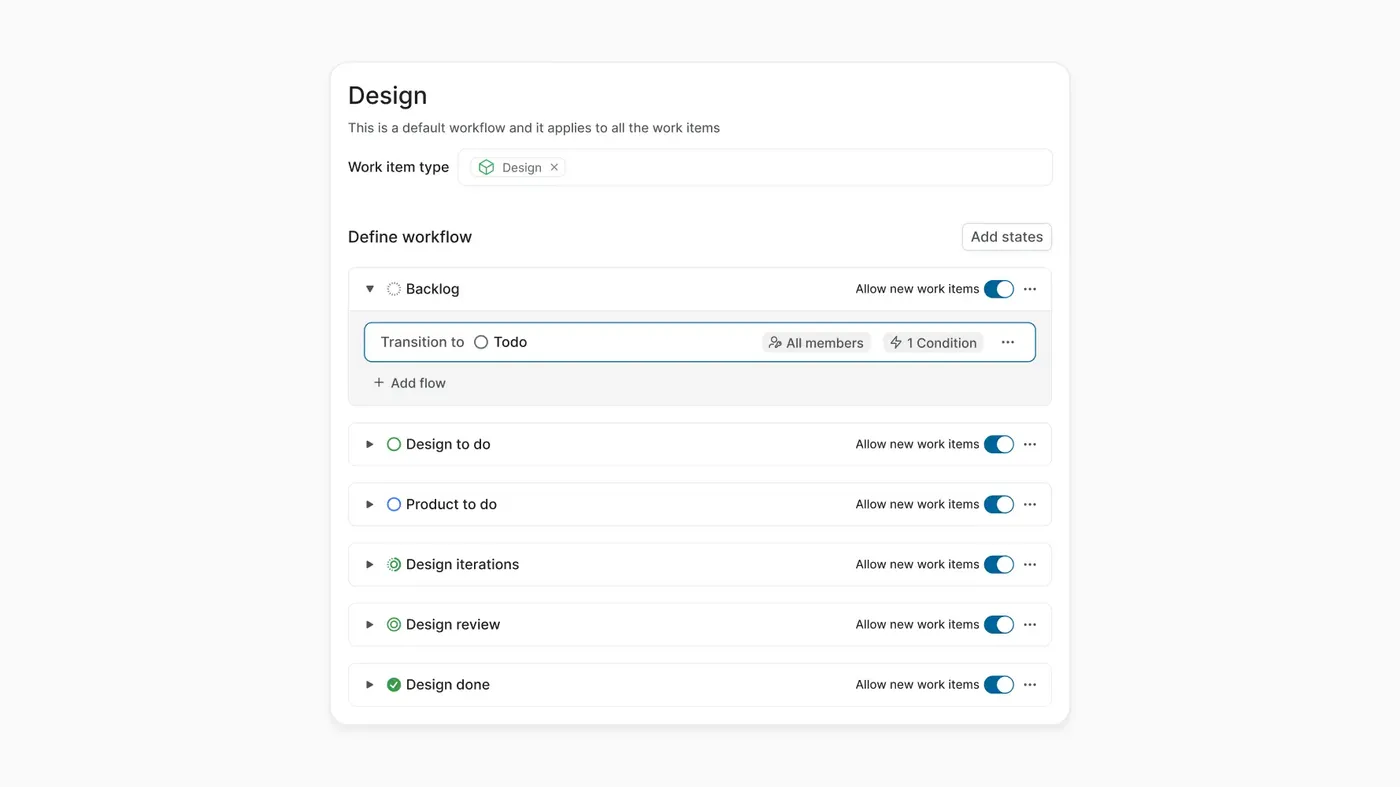This screenshot has height=787, width=1400.
Task: Click the Backlog state name
Action: pyautogui.click(x=433, y=289)
